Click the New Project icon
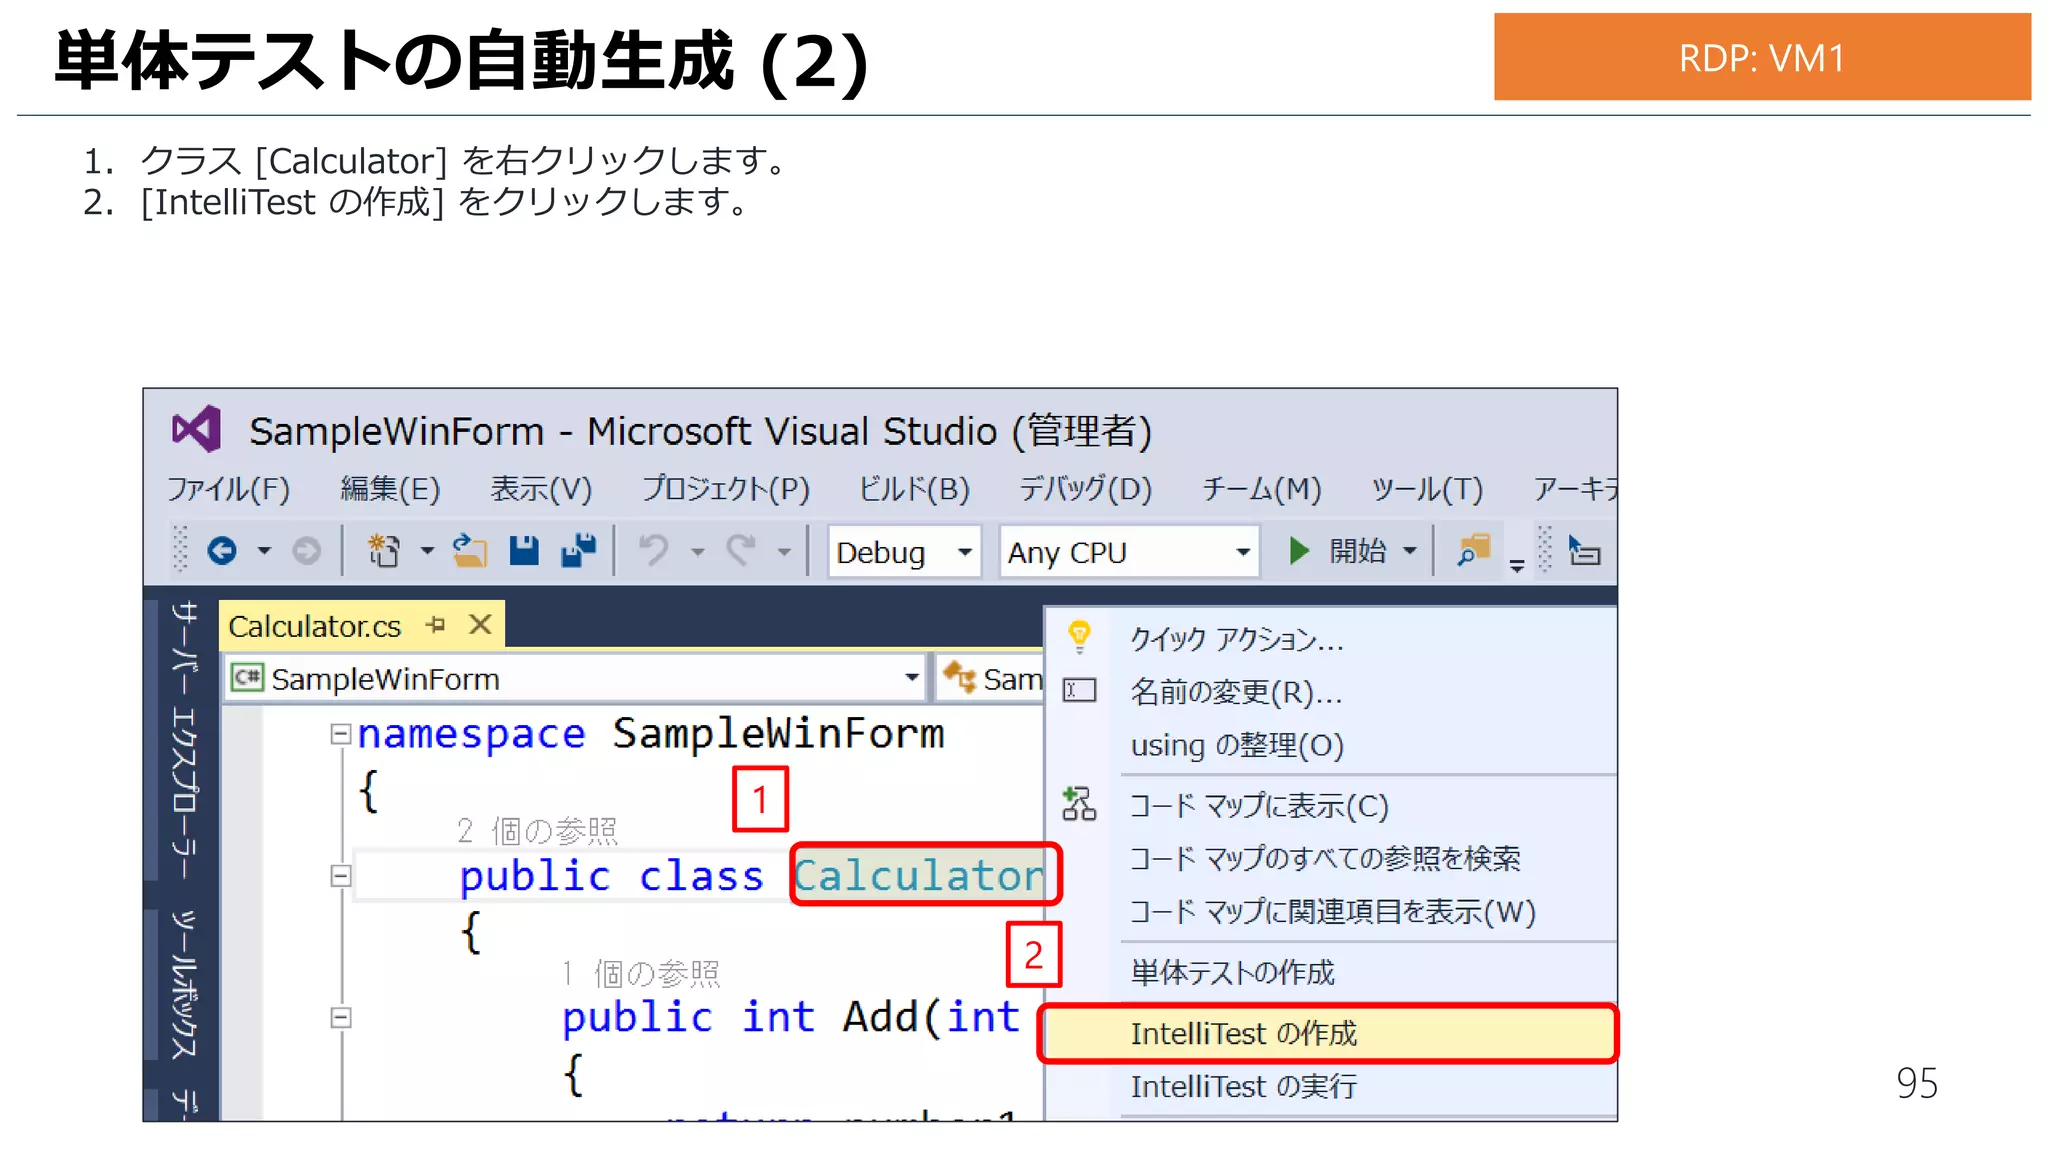The height and width of the screenshot is (1152, 2048). 384,551
